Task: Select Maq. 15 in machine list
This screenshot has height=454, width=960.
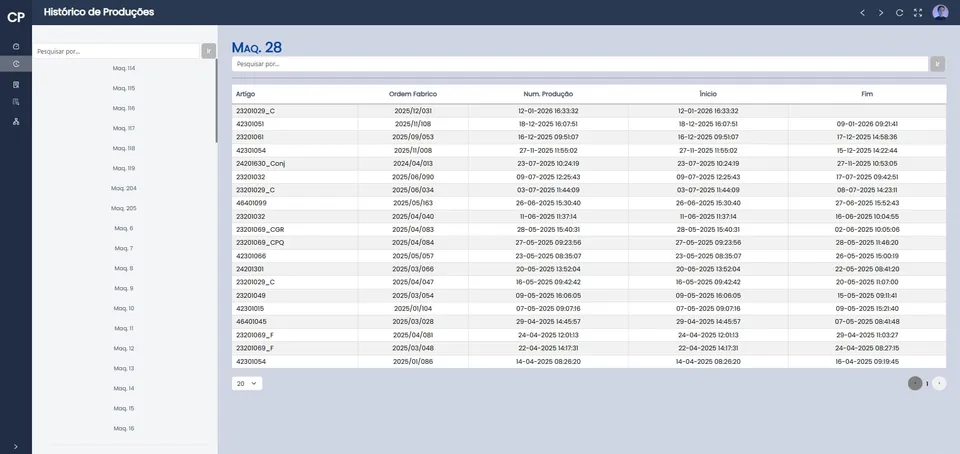Action: [x=124, y=408]
